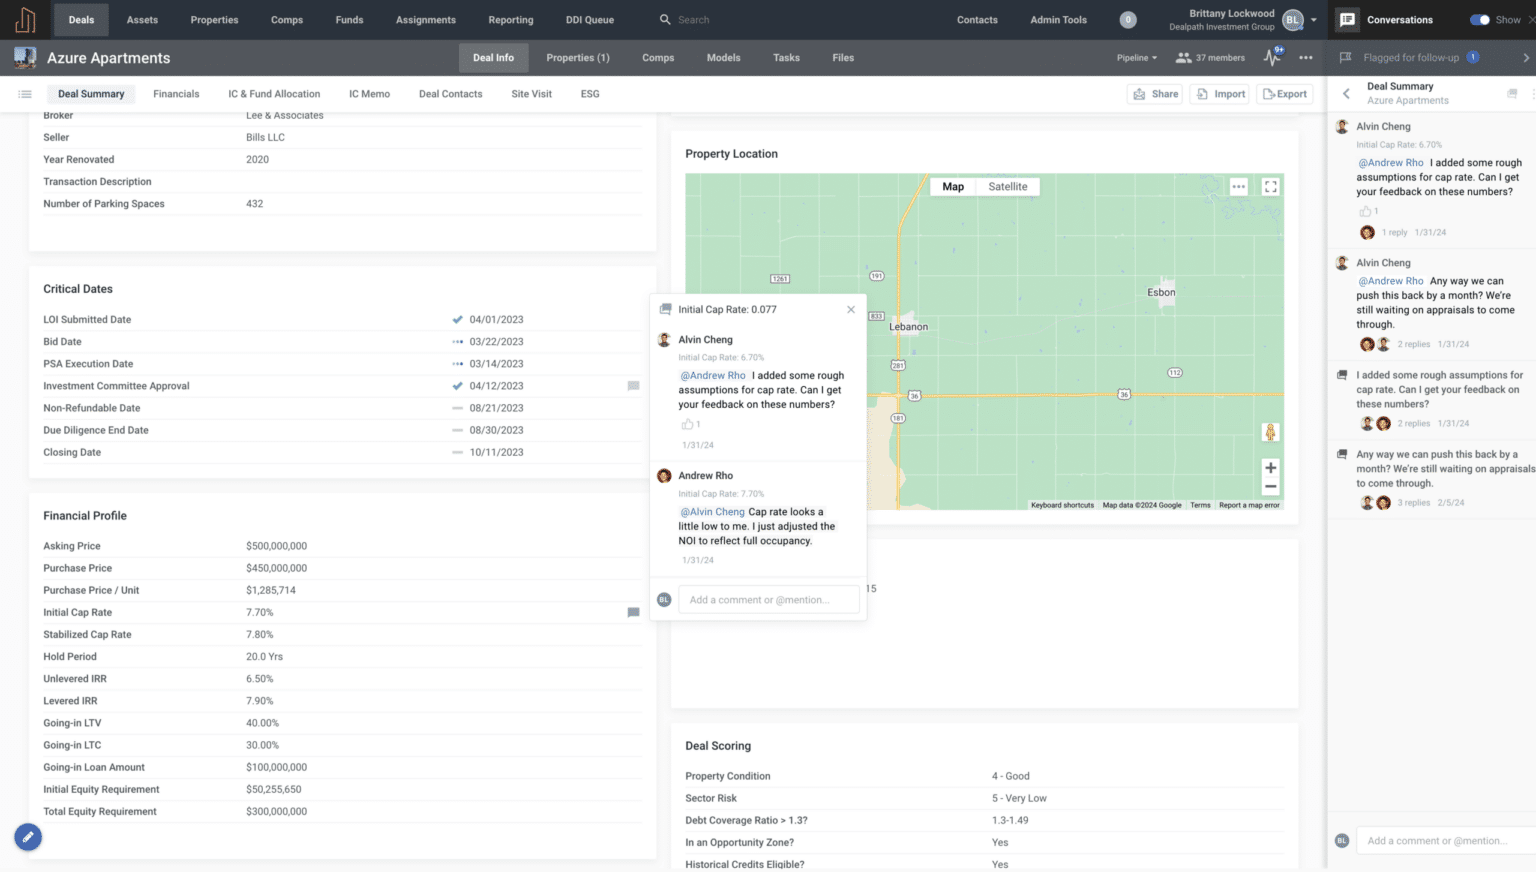Image resolution: width=1536 pixels, height=872 pixels.
Task: Click comment icon next to Initial Cap Rate
Action: tap(633, 612)
